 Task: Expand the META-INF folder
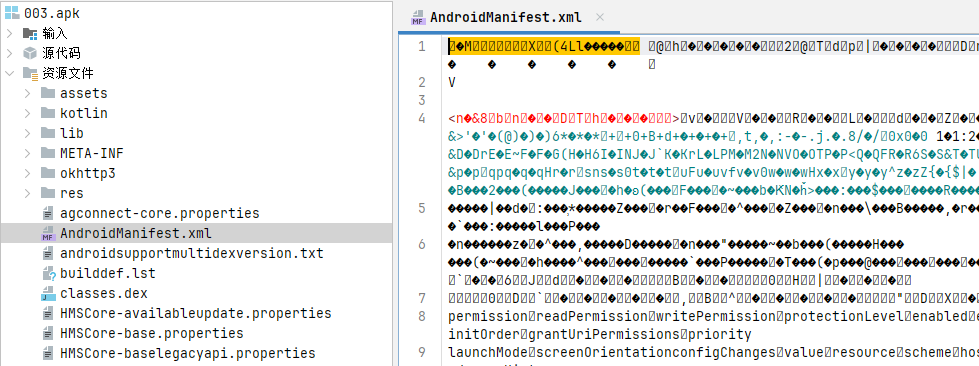tap(27, 153)
